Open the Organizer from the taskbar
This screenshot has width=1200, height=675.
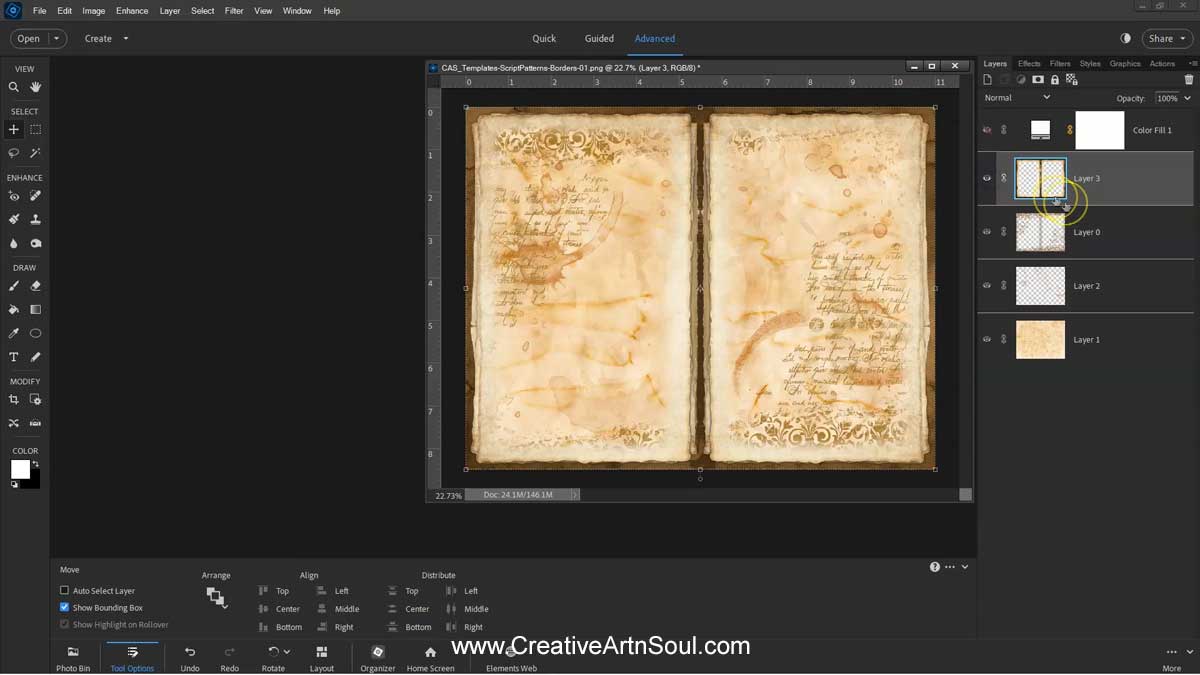377,658
